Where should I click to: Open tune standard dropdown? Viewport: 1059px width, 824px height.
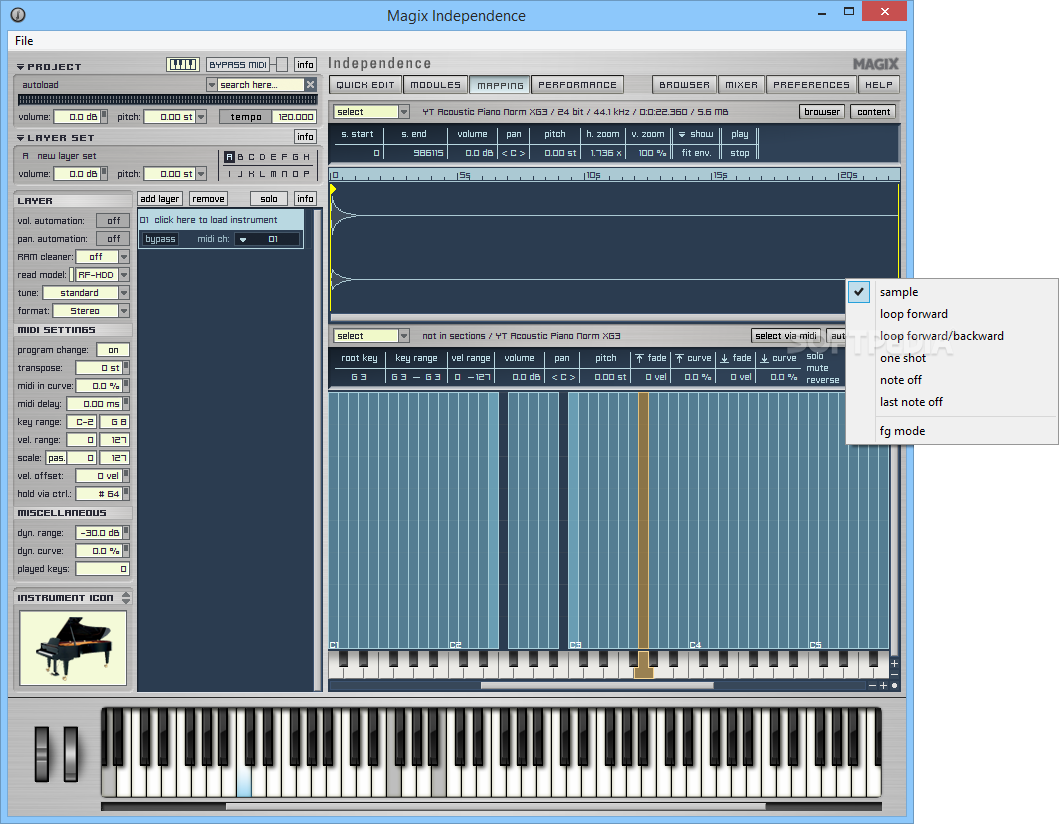pos(124,293)
